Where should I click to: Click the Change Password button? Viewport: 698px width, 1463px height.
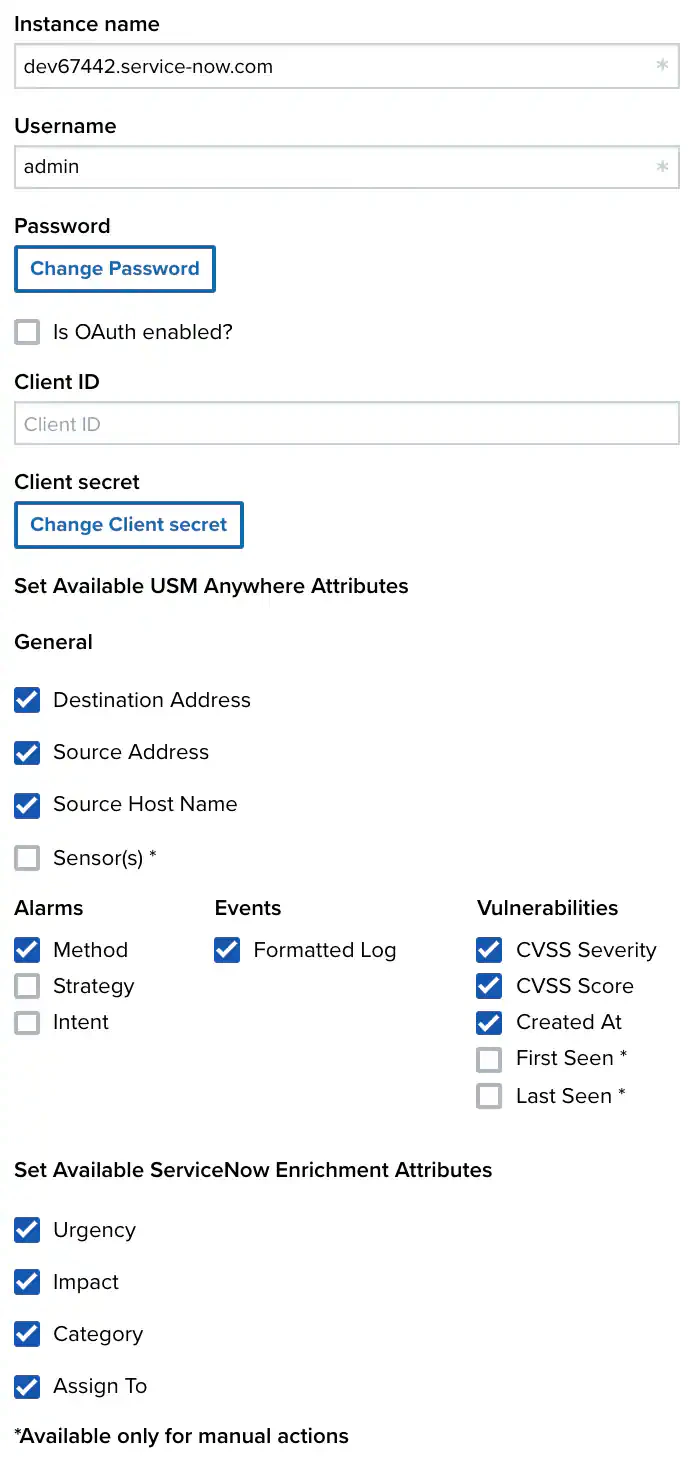(x=115, y=269)
